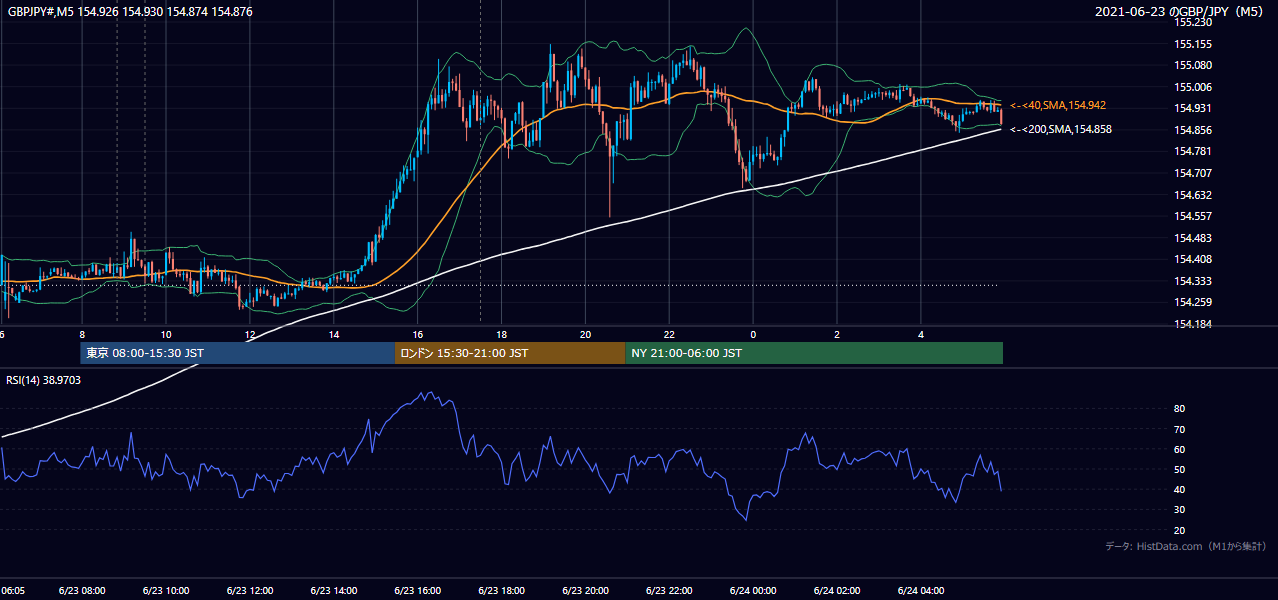
Task: Click the 6/23 20:00 time axis label
Action: click(586, 591)
